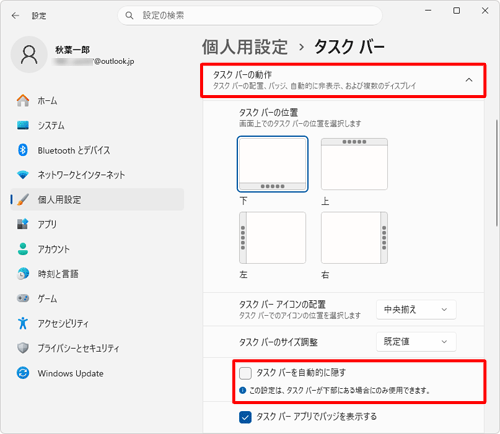This screenshot has height=434, width=500.
Task: Select left (左) taskbar position thumbnail
Action: (272, 237)
